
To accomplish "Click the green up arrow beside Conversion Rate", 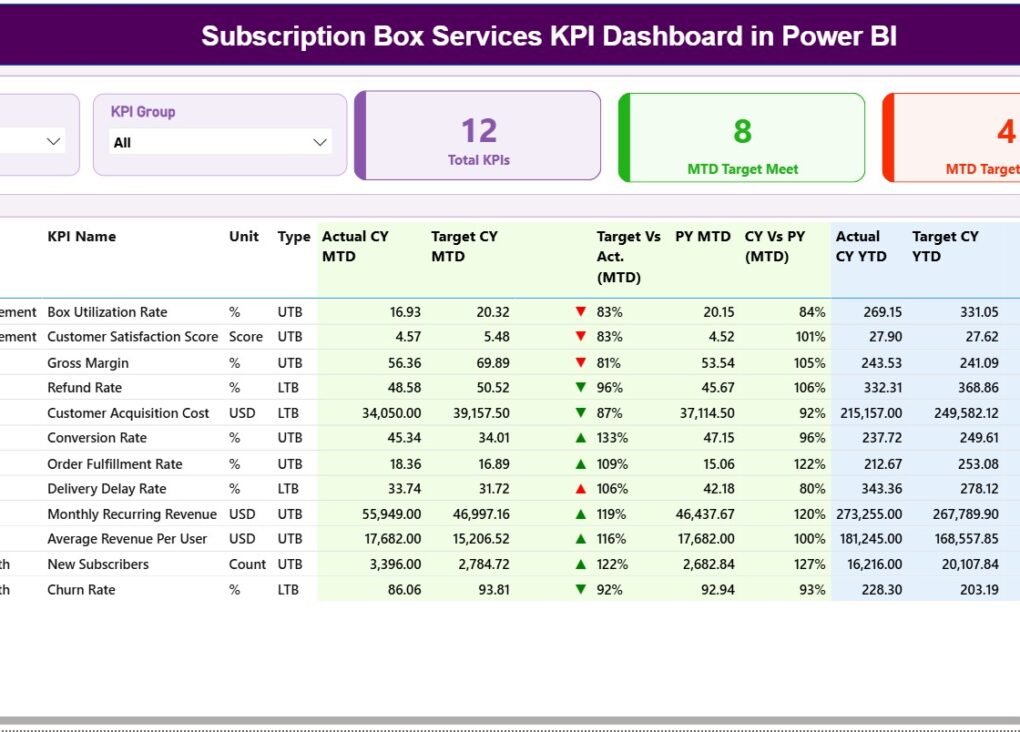I will (582, 438).
